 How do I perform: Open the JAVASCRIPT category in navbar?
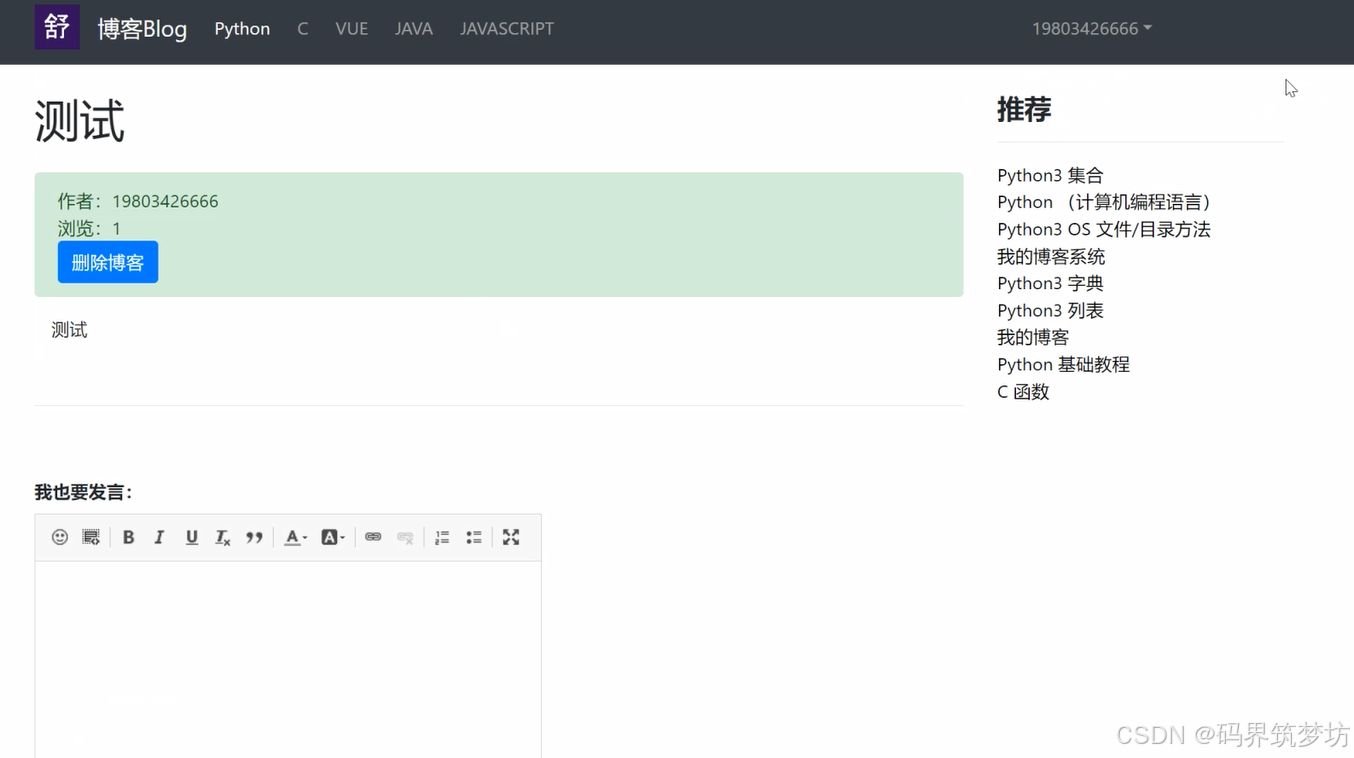pyautogui.click(x=507, y=29)
